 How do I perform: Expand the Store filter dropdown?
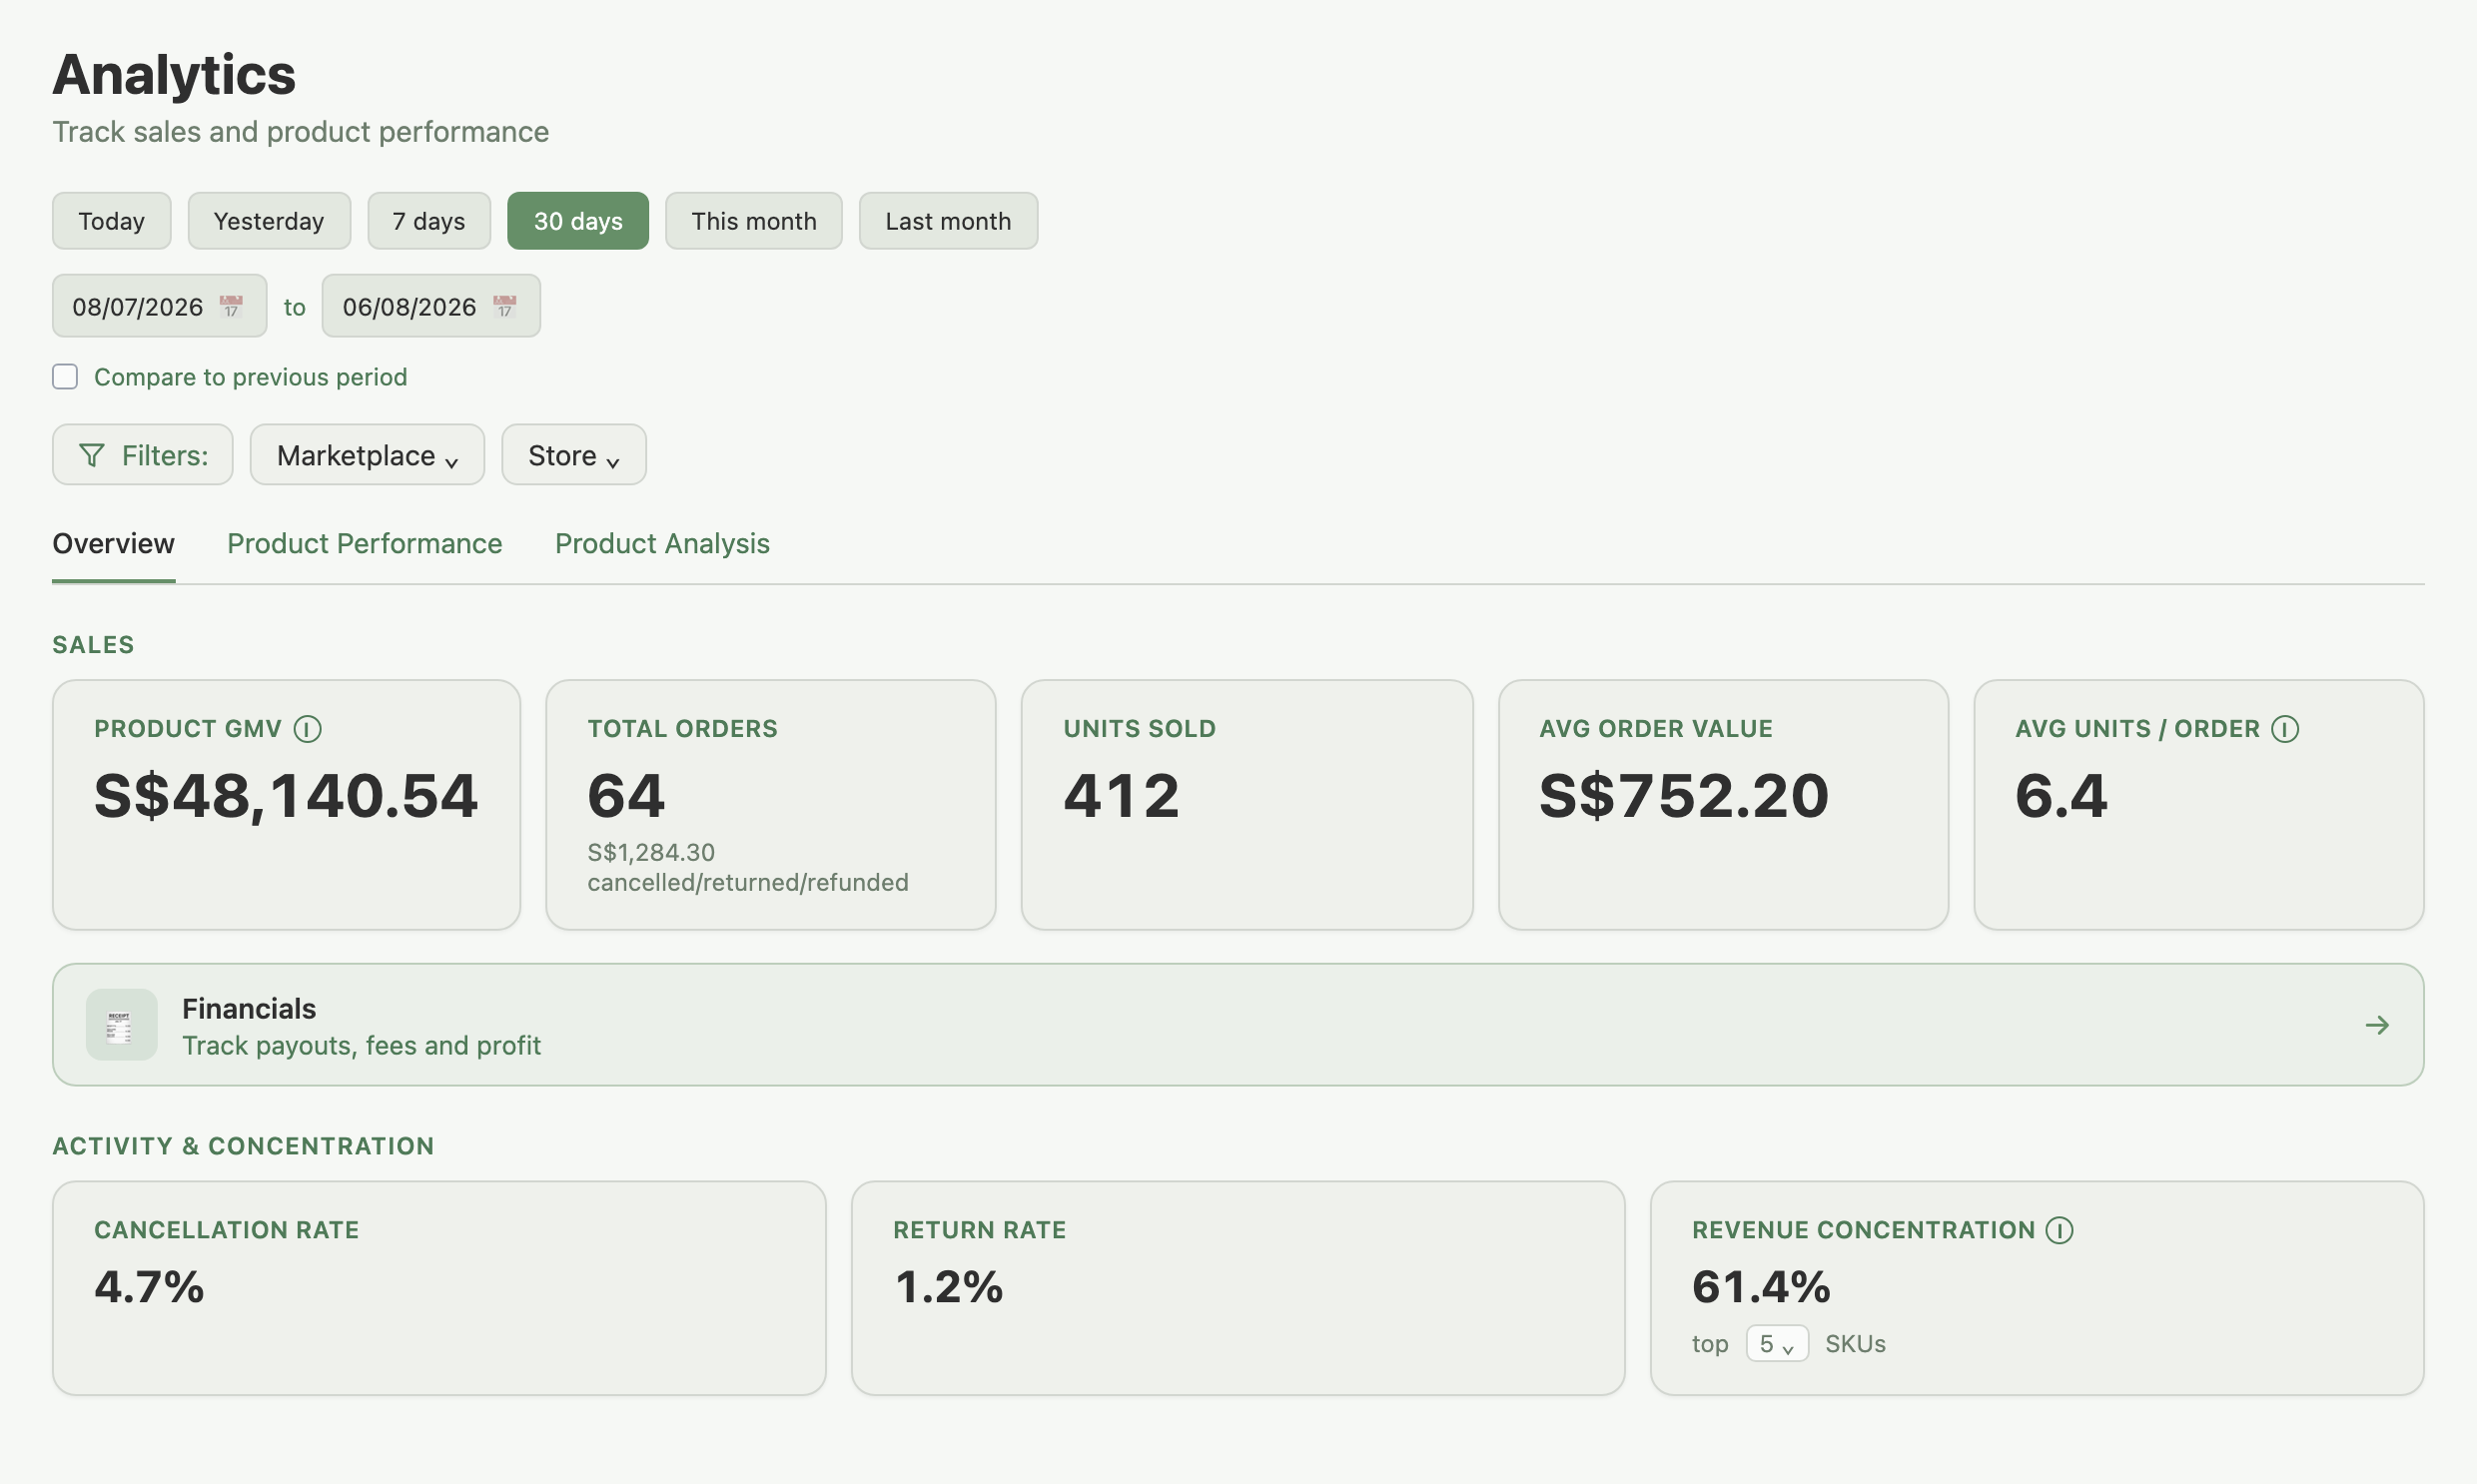click(574, 455)
